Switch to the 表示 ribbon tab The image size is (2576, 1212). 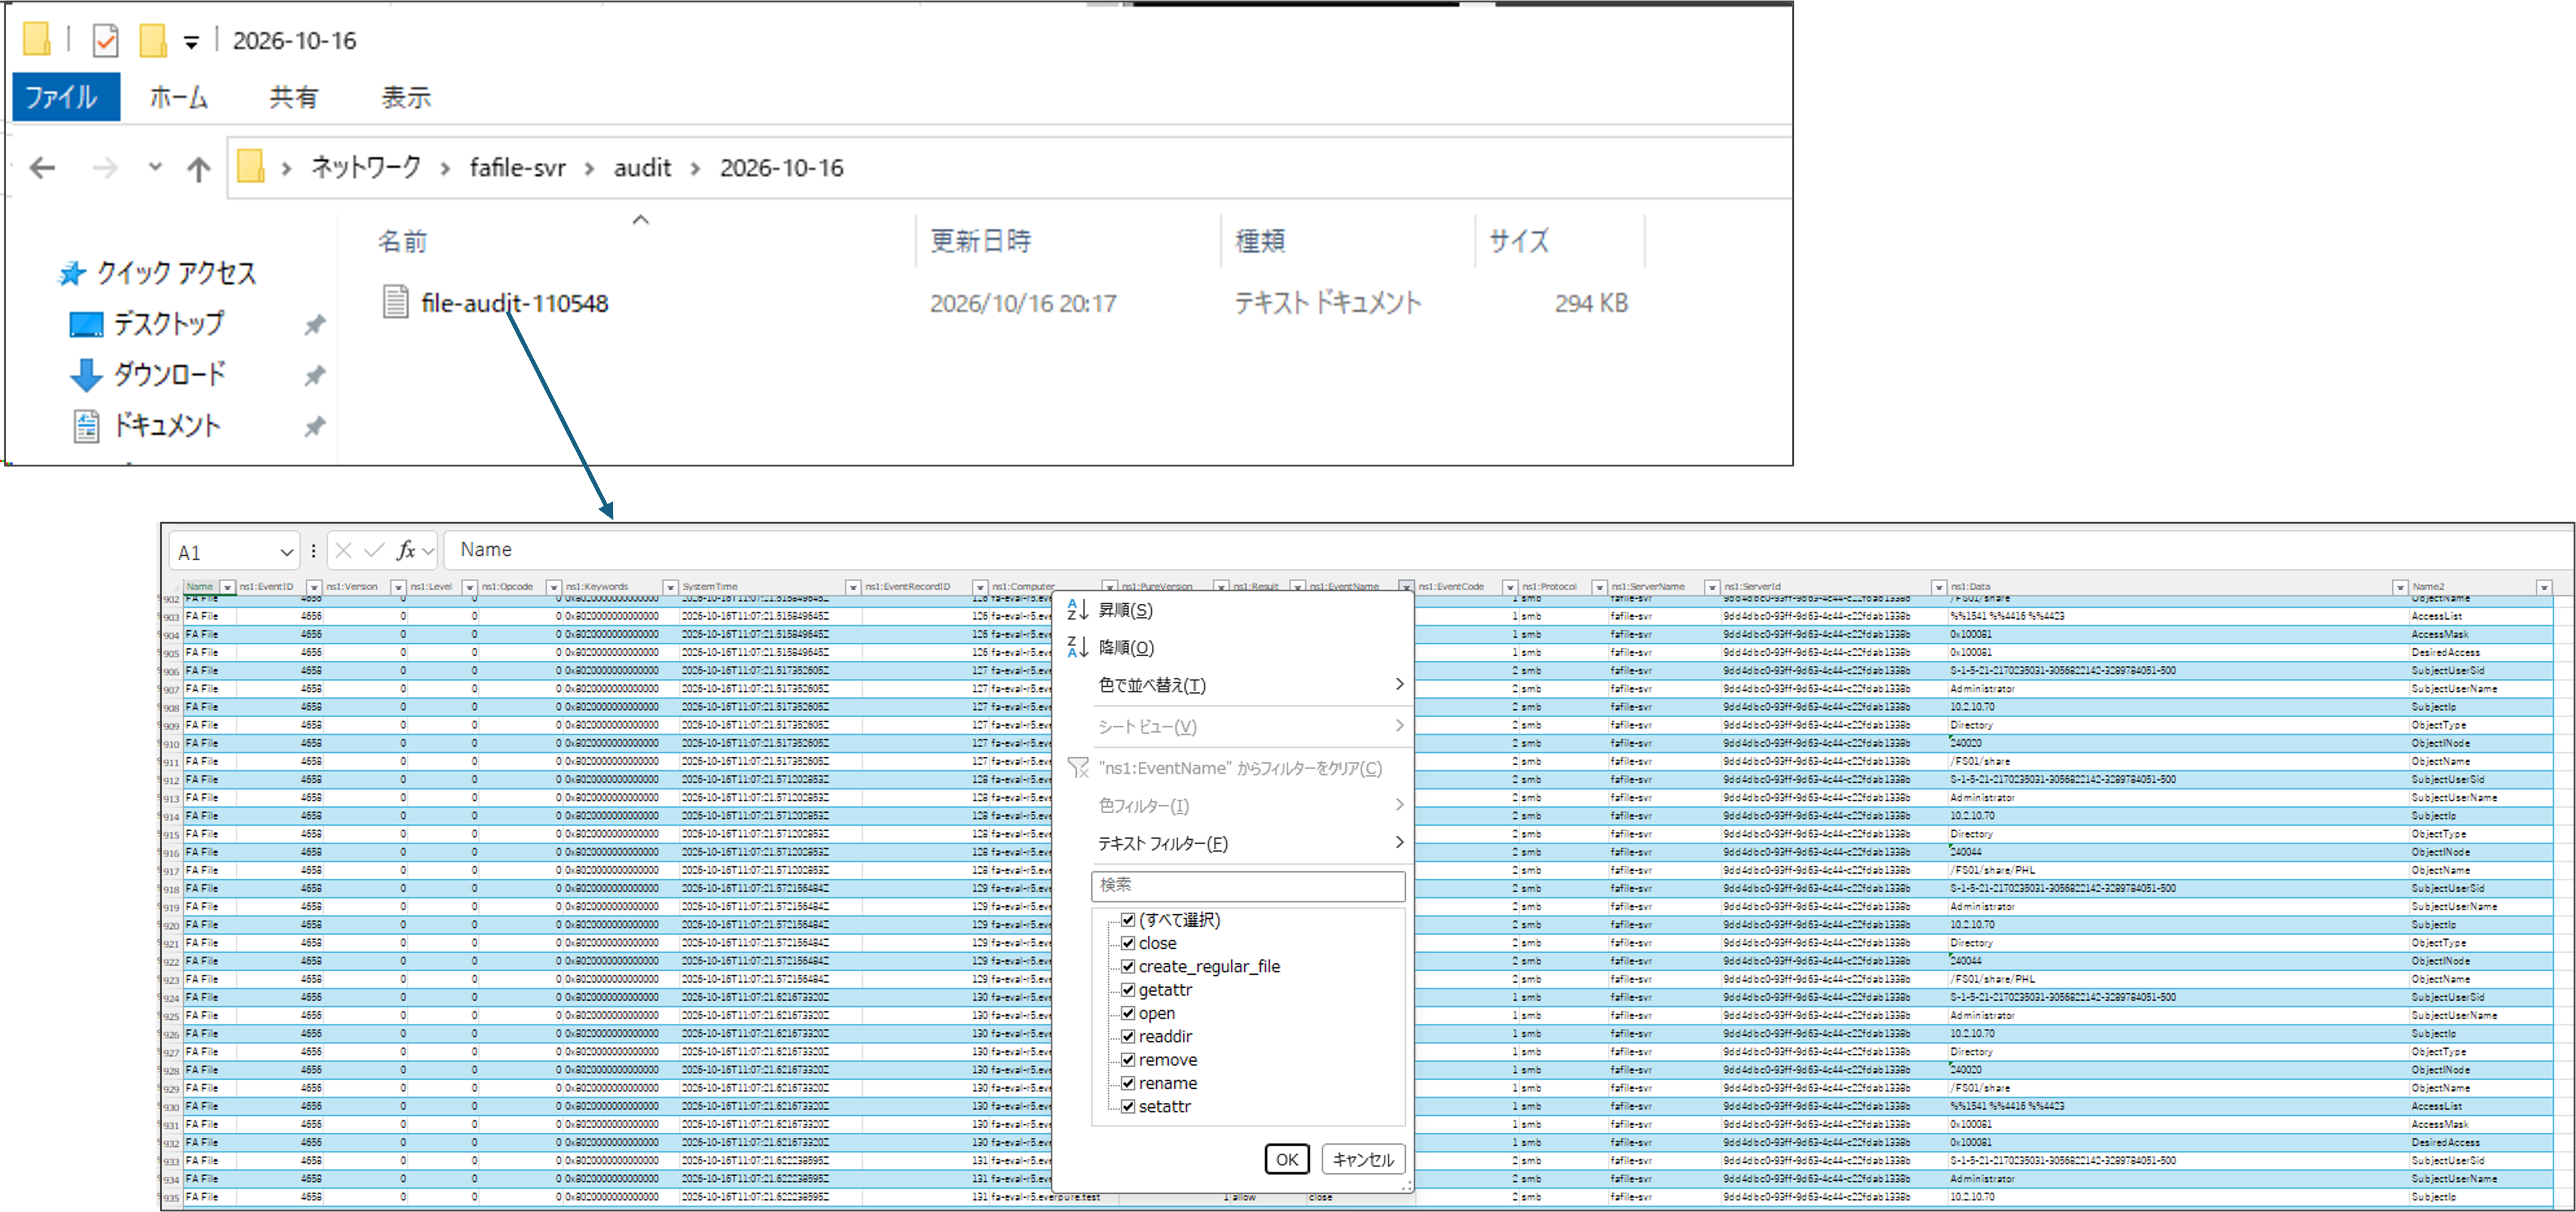[x=405, y=97]
